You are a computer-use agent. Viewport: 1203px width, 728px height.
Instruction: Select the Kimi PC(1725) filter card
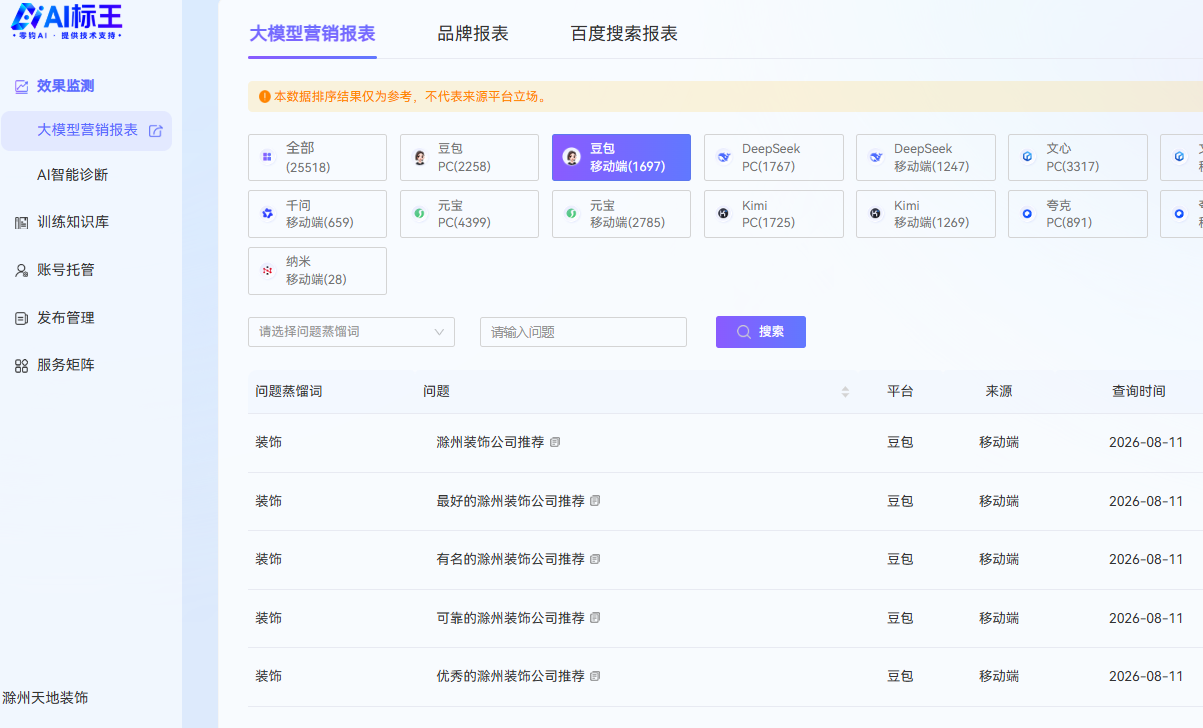coord(773,214)
